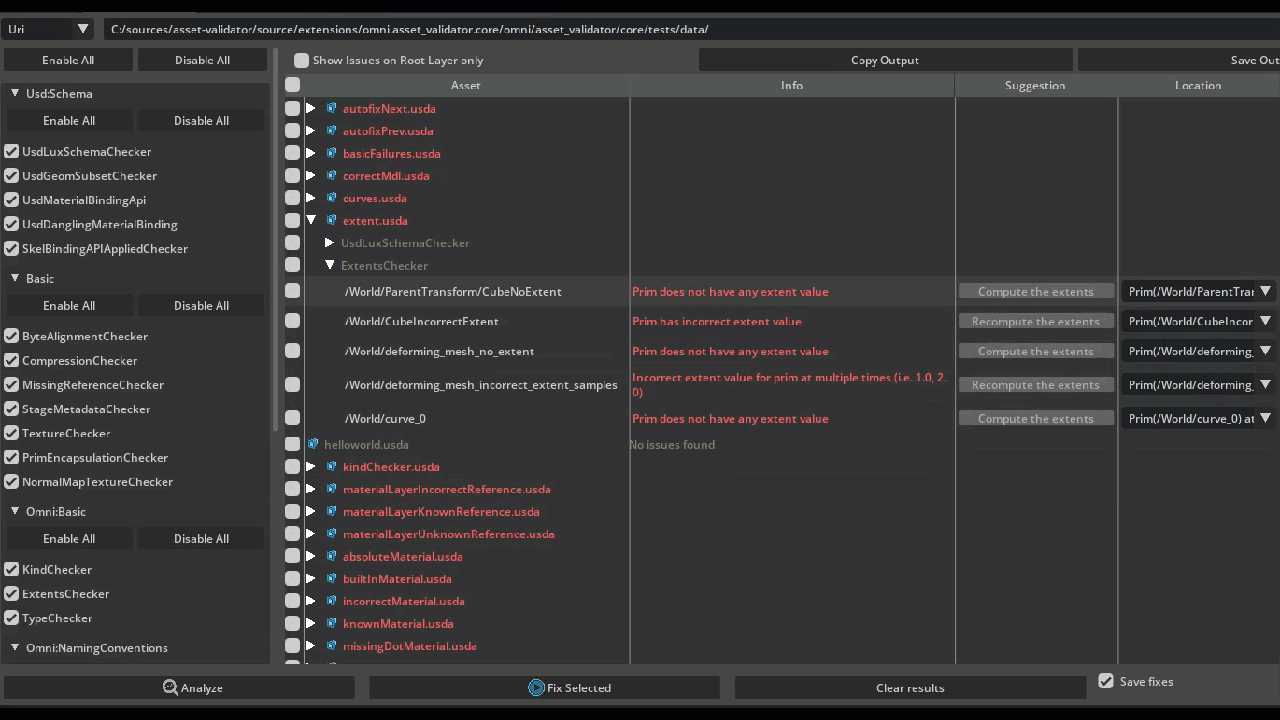Click the play icon on Fix Selected
The height and width of the screenshot is (720, 1280).
537,688
